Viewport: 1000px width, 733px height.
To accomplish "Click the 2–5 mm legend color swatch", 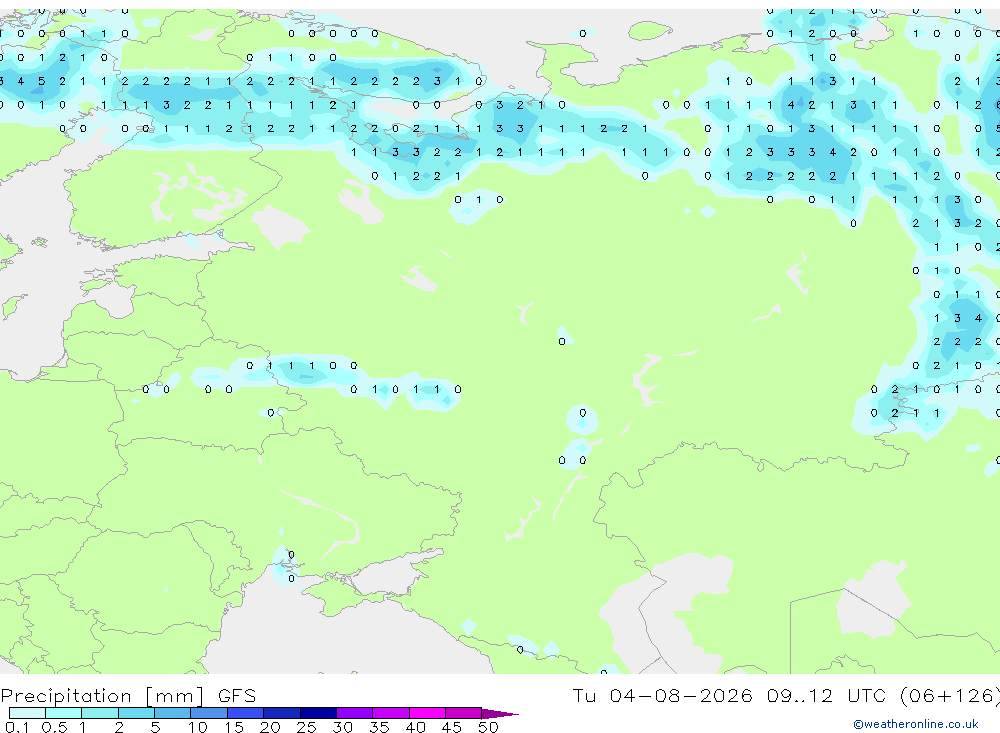I will pyautogui.click(x=136, y=713).
